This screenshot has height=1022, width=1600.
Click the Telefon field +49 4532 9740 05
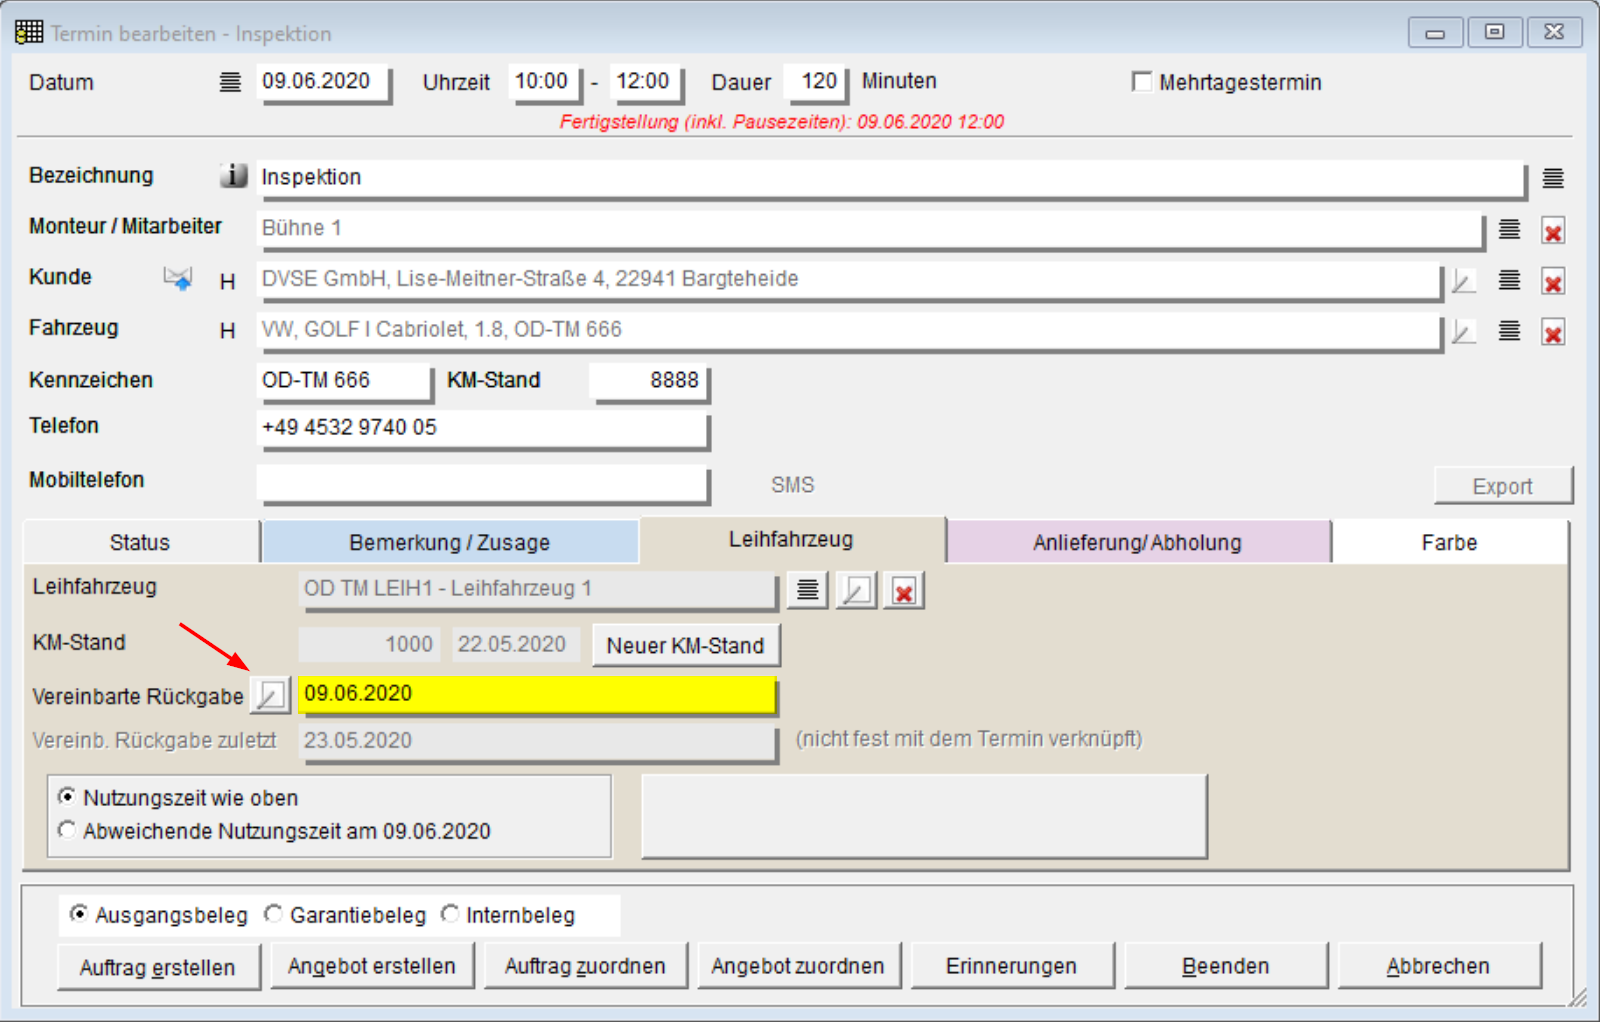[483, 428]
